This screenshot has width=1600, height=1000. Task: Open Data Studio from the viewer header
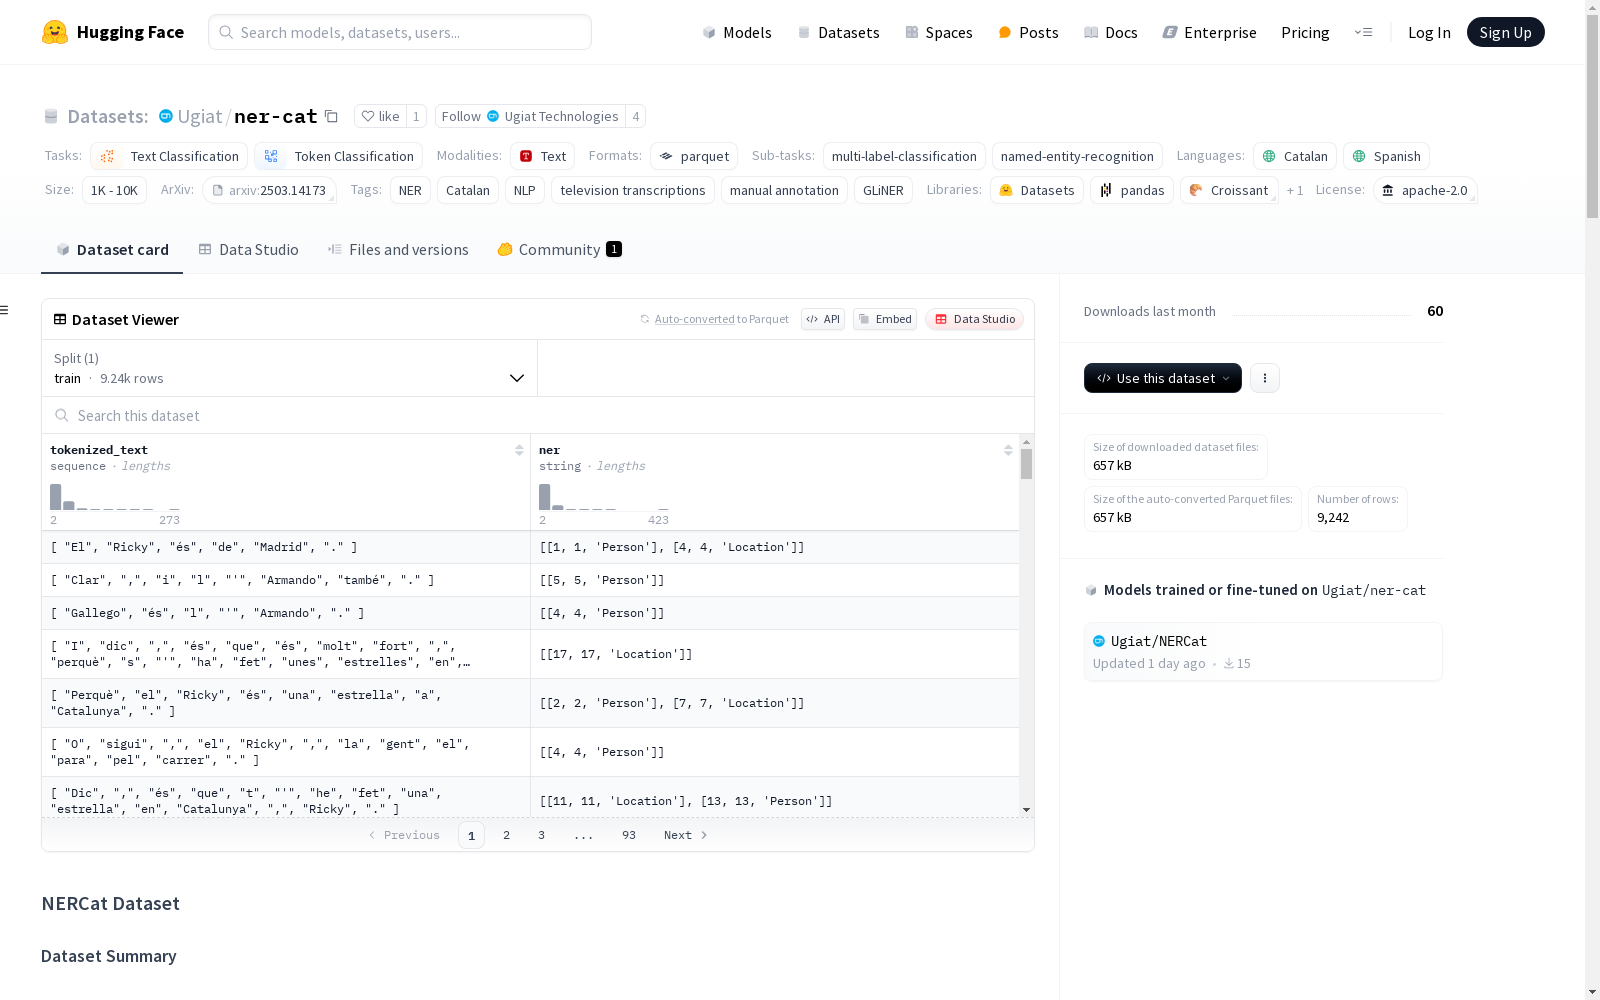[975, 319]
